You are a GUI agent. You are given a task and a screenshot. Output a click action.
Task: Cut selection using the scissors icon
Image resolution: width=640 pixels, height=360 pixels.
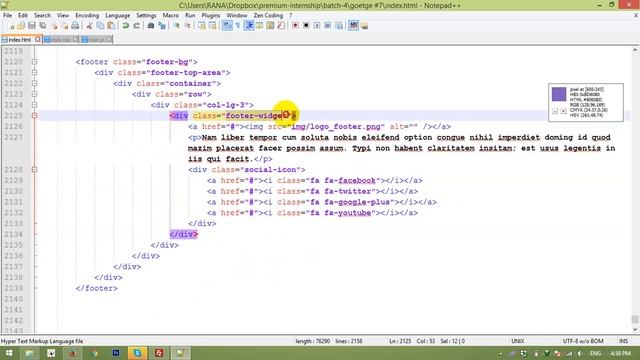[x=89, y=26]
